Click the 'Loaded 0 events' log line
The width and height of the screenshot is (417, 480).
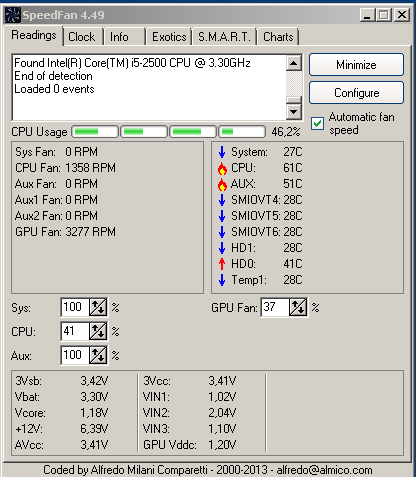[54, 89]
